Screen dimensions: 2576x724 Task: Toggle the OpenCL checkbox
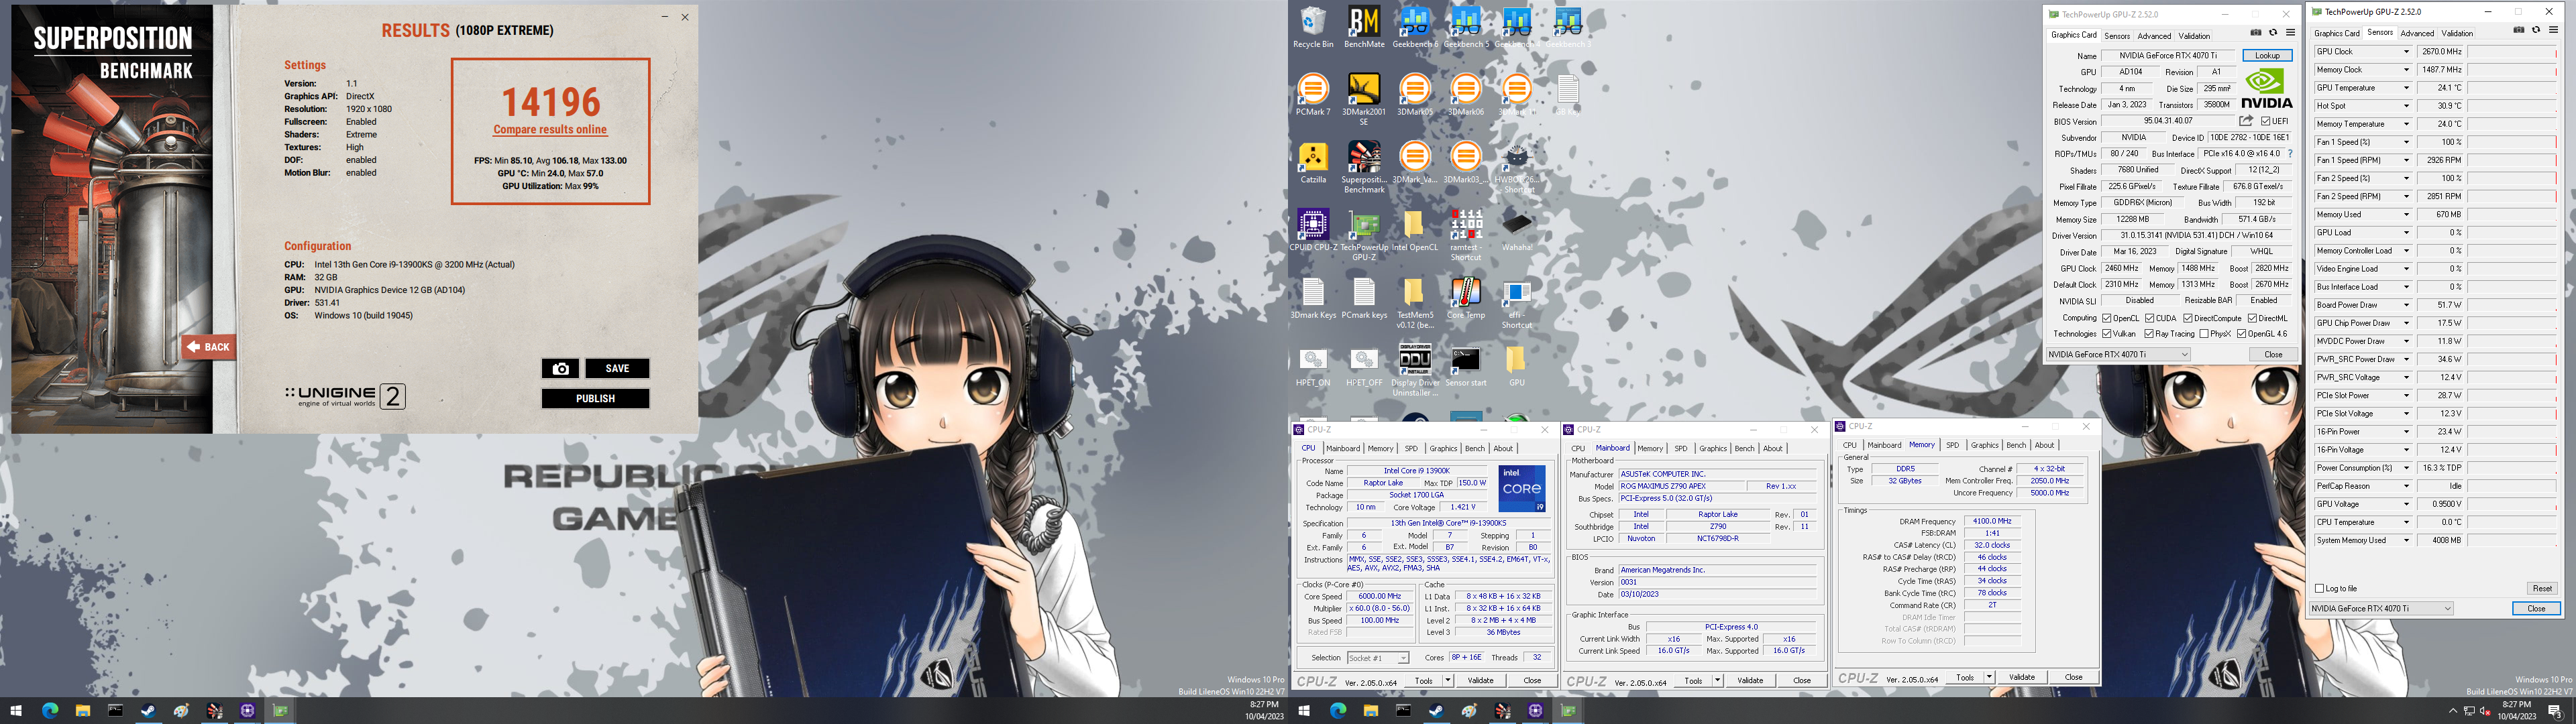pyautogui.click(x=2107, y=318)
